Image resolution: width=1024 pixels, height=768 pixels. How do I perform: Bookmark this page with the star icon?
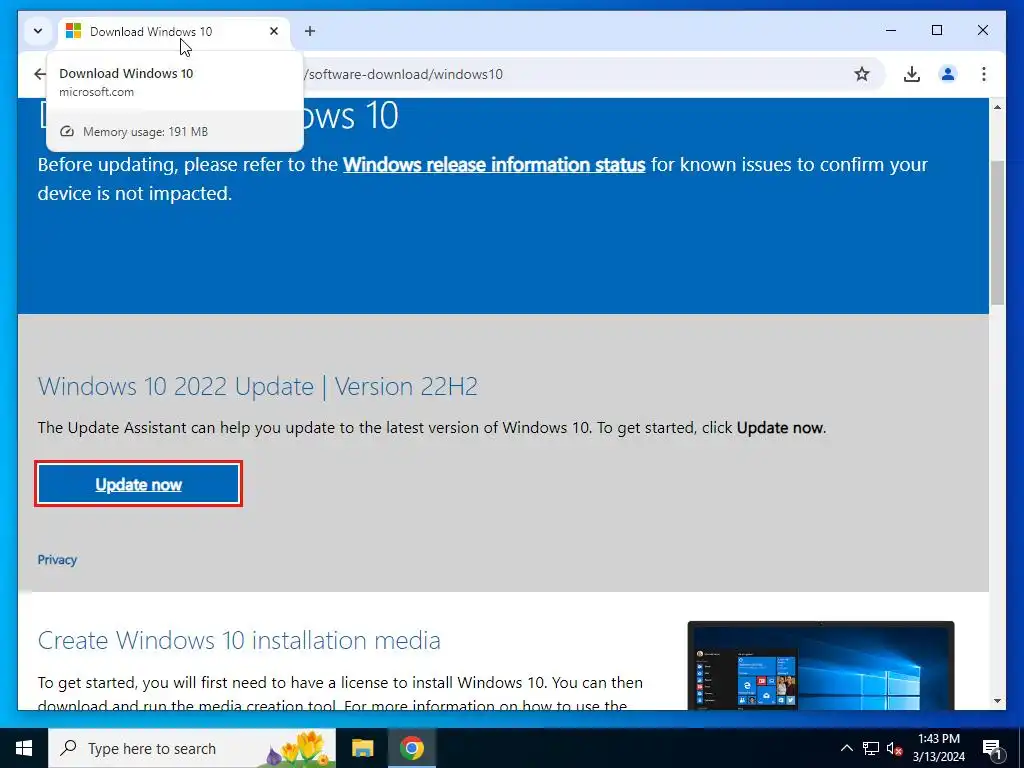(862, 74)
